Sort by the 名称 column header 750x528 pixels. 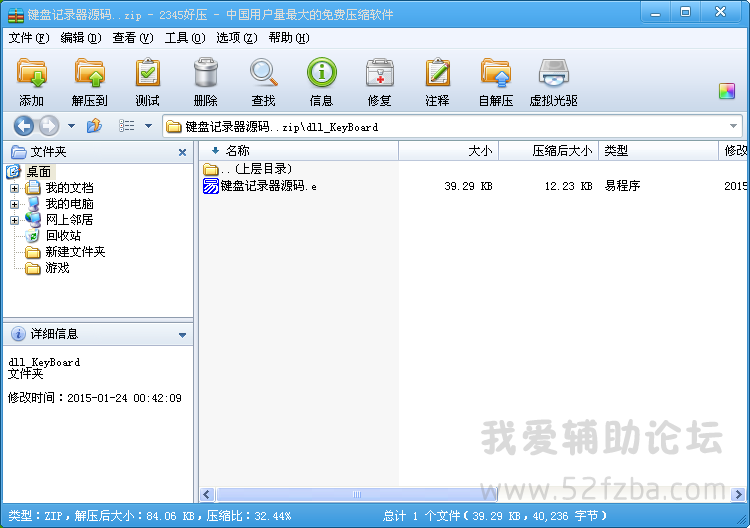(298, 151)
